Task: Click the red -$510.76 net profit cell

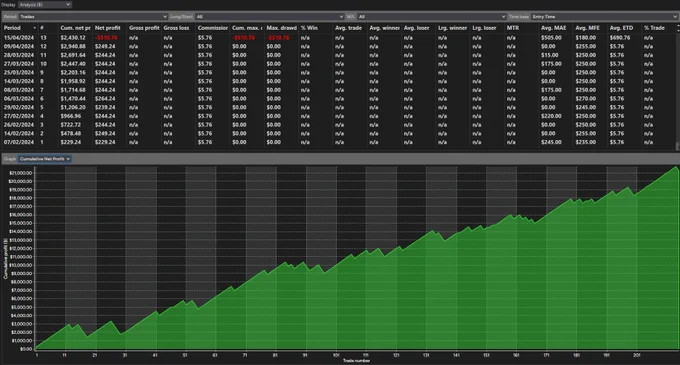Action: [x=106, y=38]
